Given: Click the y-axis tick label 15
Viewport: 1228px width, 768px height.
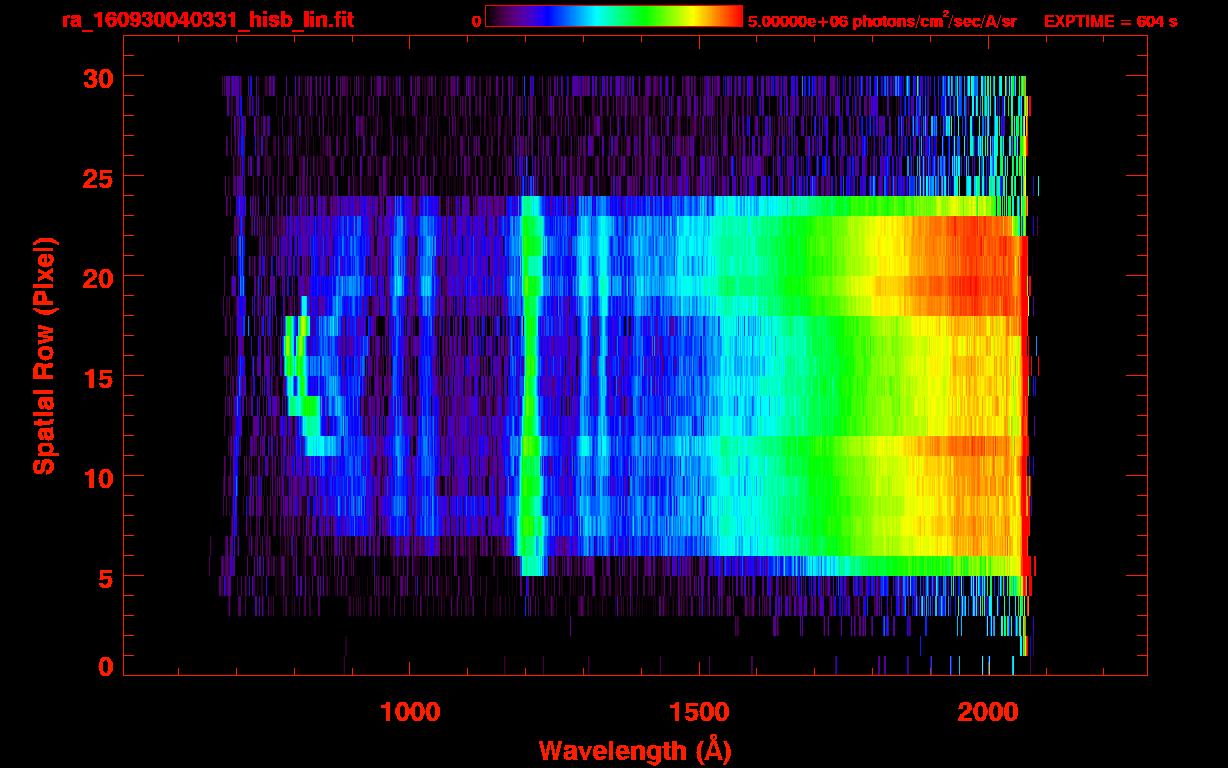Looking at the screenshot, I should click(98, 377).
